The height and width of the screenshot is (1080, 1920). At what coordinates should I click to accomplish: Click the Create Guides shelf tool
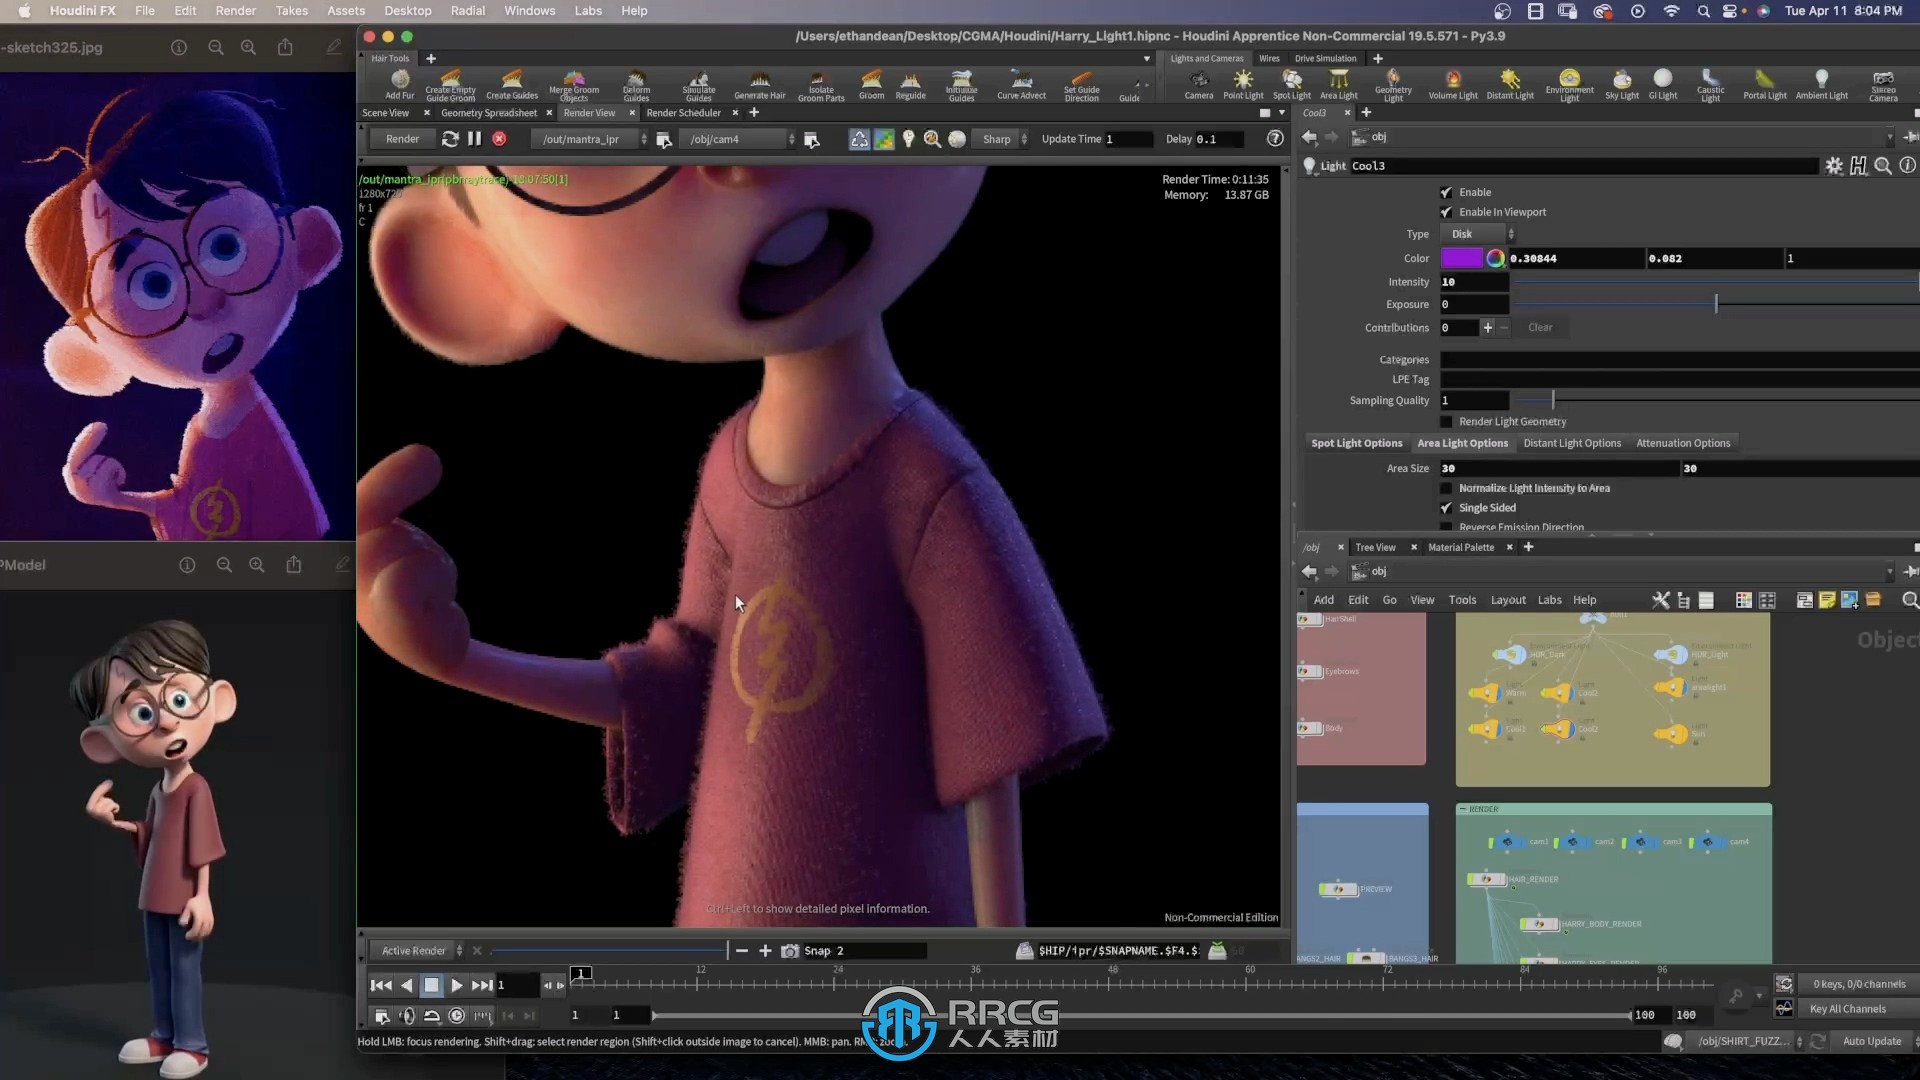coord(512,84)
